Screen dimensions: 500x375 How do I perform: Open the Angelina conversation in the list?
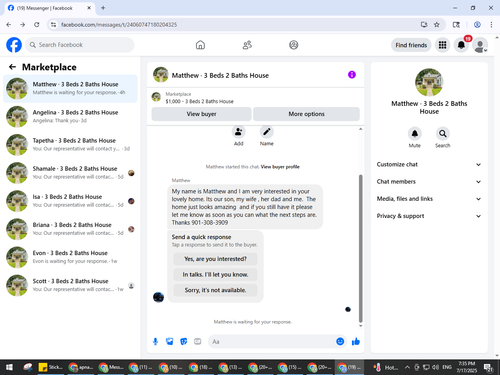tap(70, 116)
